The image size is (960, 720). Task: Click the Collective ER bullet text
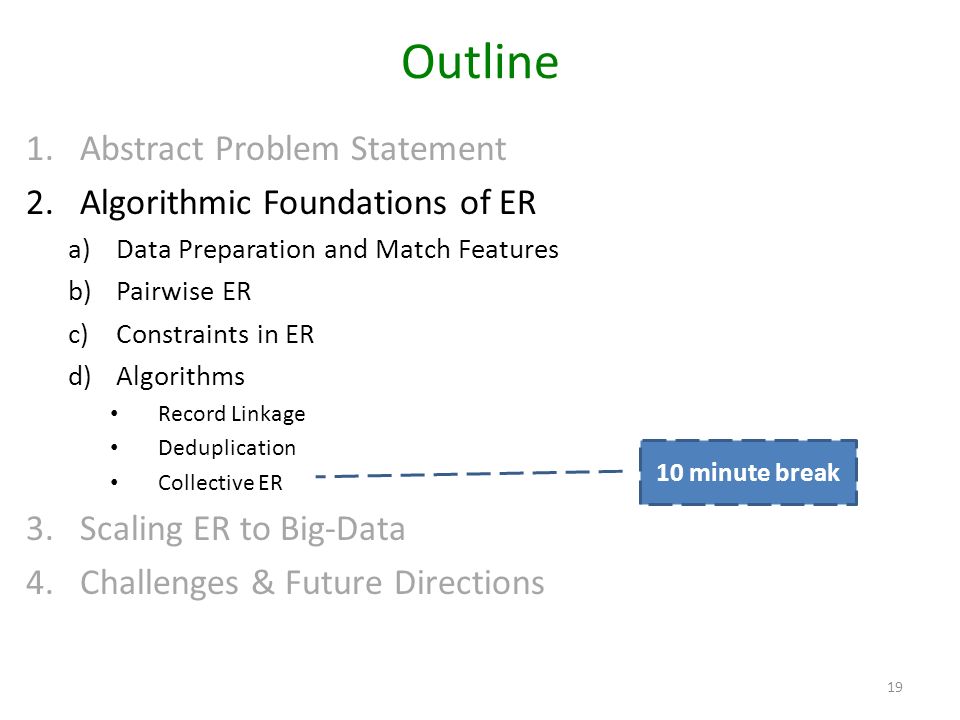pyautogui.click(x=220, y=483)
